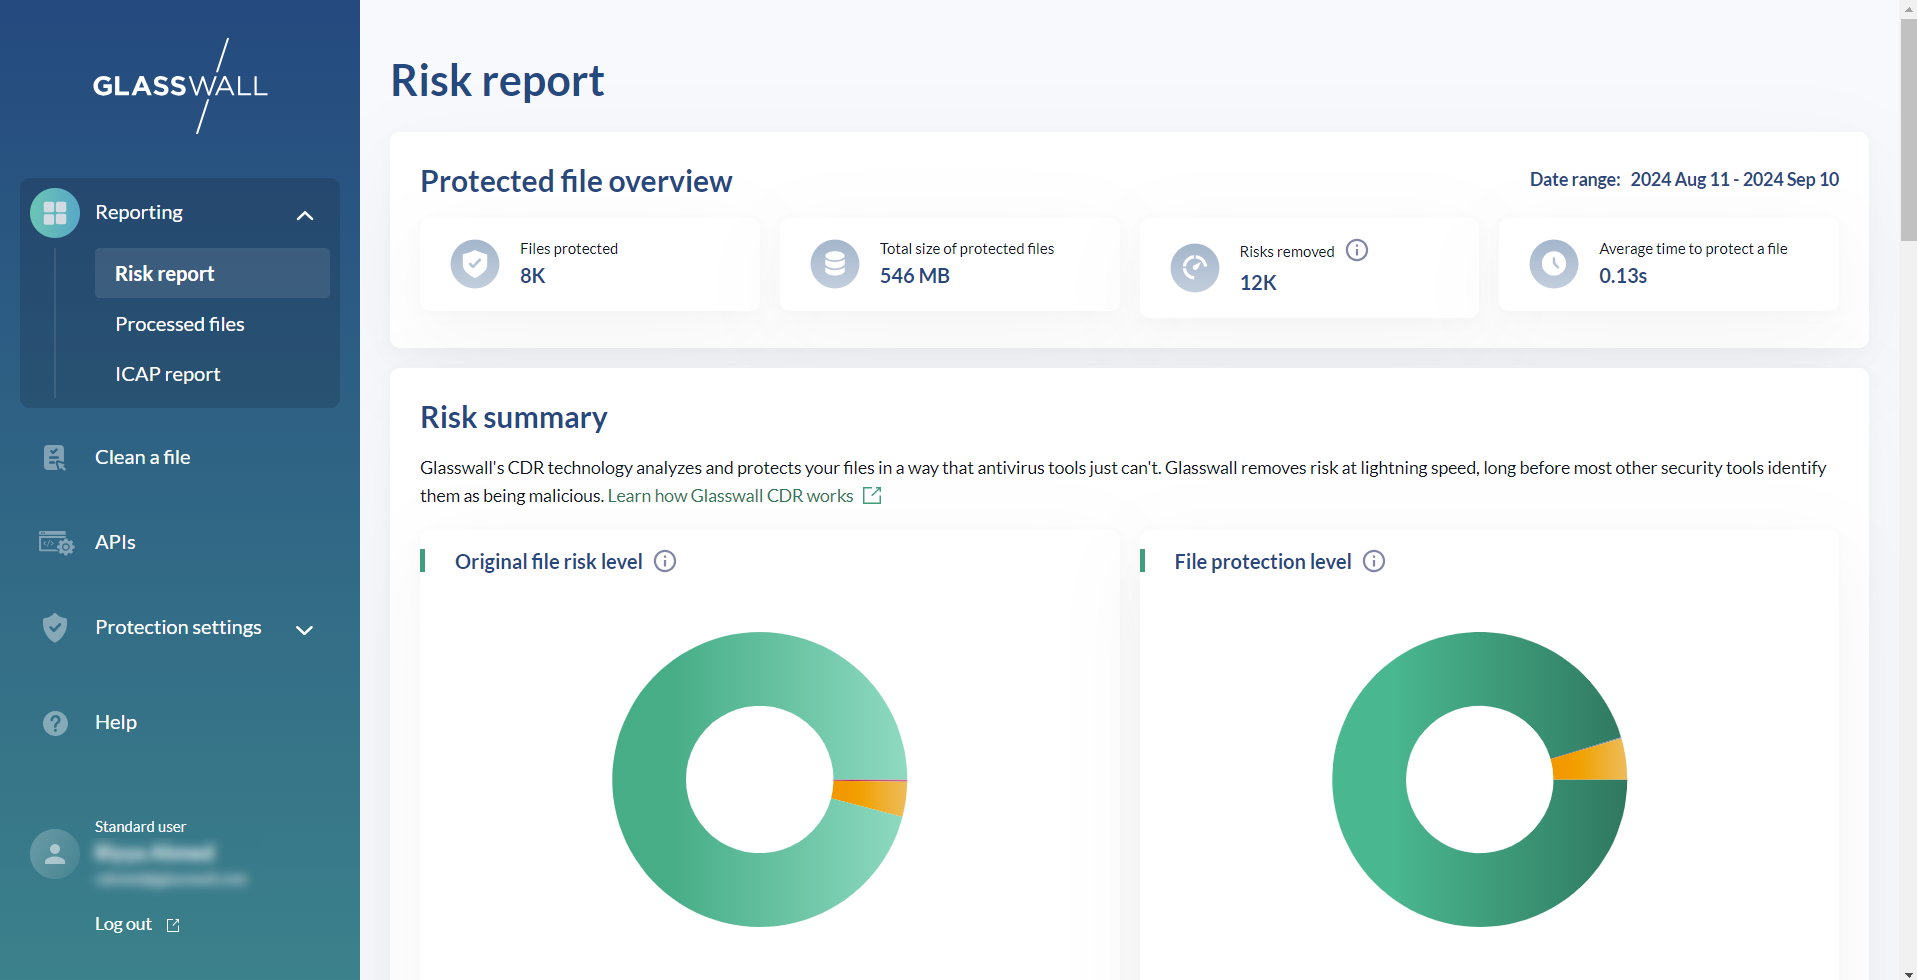Click external link icon after CDR works
Screen dimensions: 1917x980
tap(872, 495)
